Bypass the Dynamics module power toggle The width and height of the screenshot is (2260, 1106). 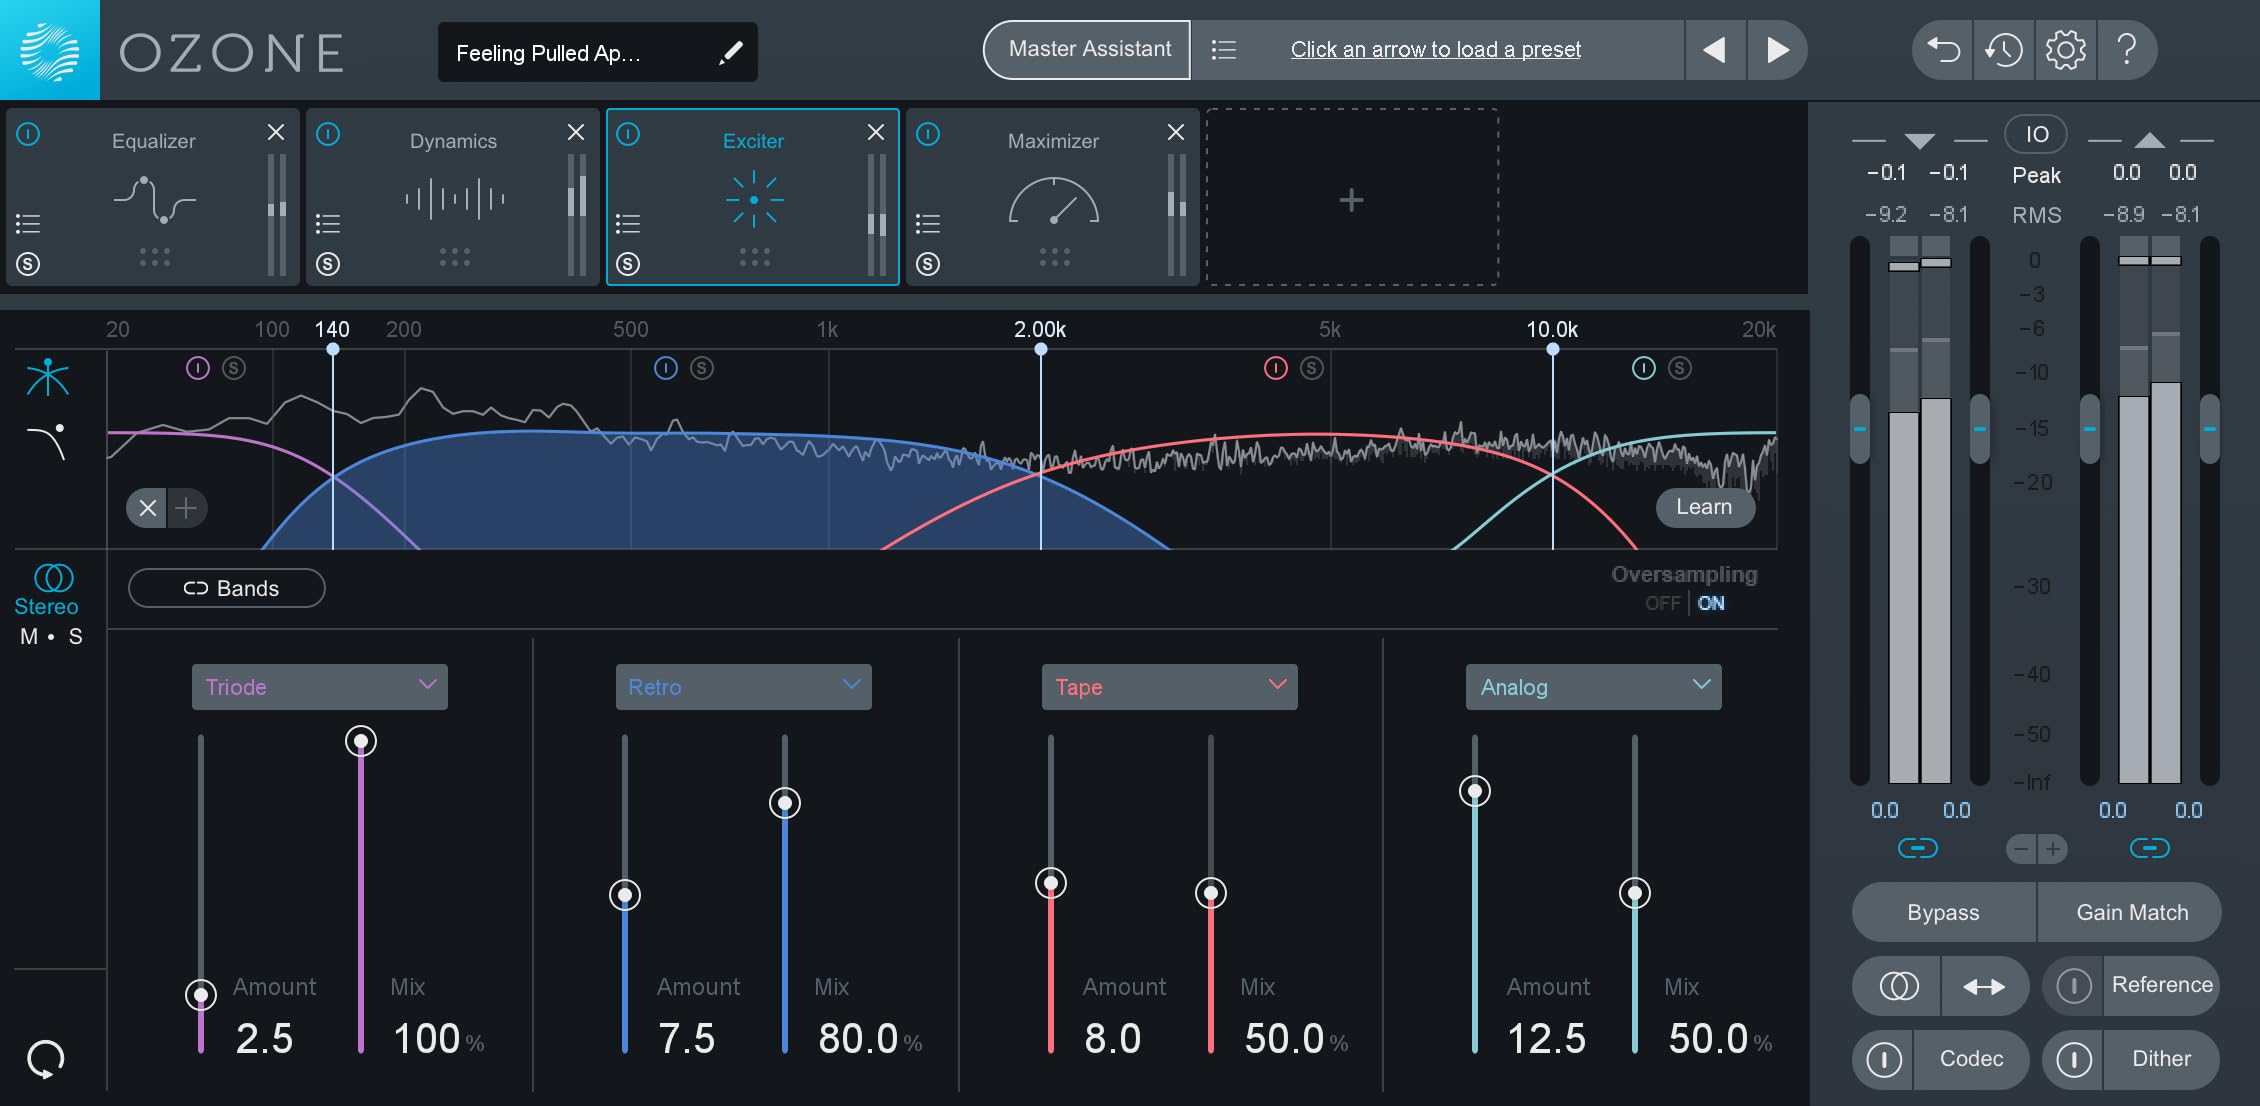click(328, 134)
